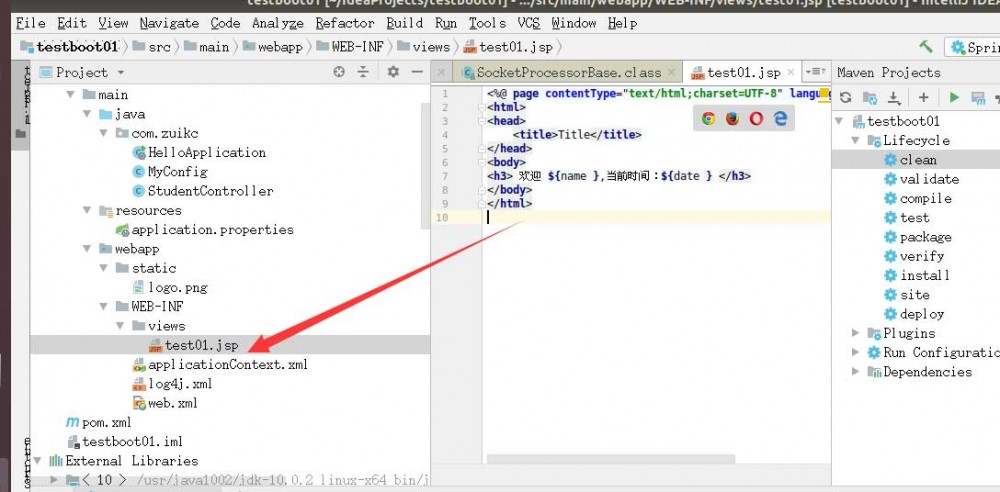Collapse External Libraries node arrow
The image size is (1000, 492).
pyautogui.click(x=38, y=461)
